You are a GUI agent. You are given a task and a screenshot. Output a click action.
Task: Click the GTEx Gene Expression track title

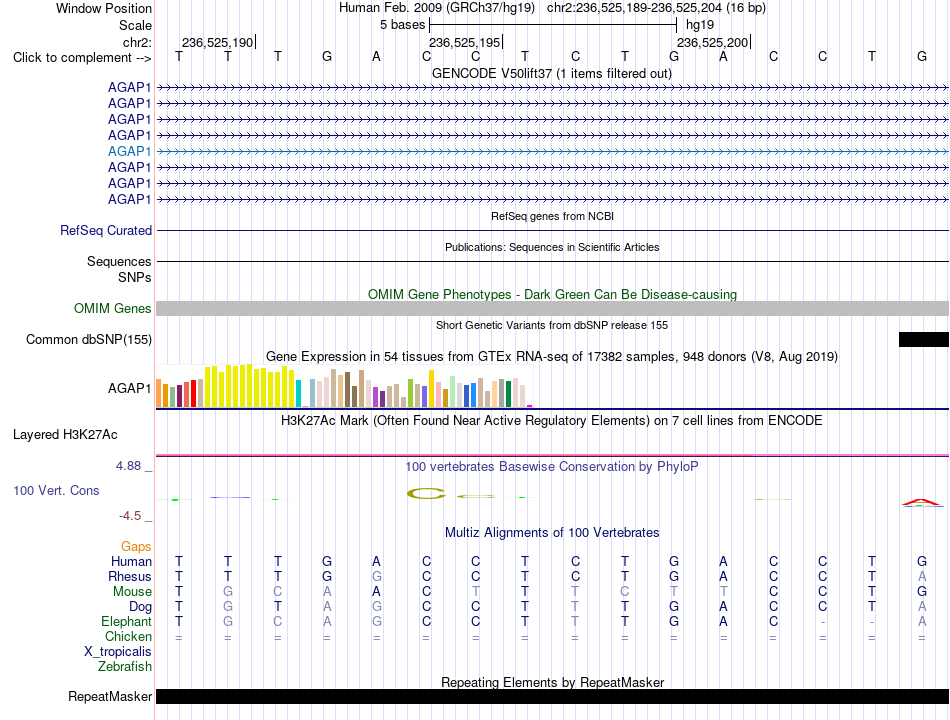(552, 356)
